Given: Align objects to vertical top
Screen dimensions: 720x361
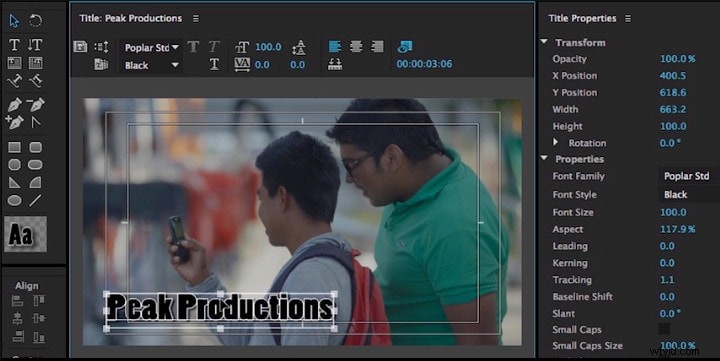Looking at the screenshot, I should coord(39,301).
